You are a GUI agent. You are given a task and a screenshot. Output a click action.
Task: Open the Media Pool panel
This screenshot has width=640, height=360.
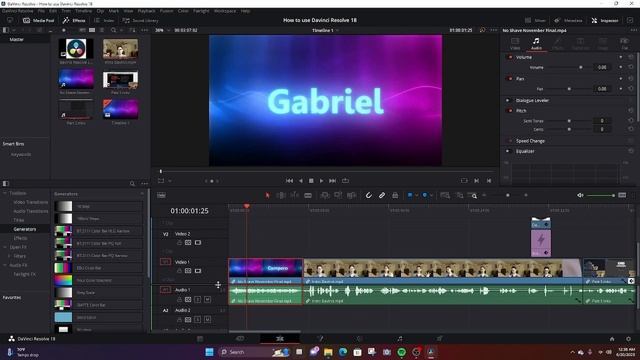point(38,20)
